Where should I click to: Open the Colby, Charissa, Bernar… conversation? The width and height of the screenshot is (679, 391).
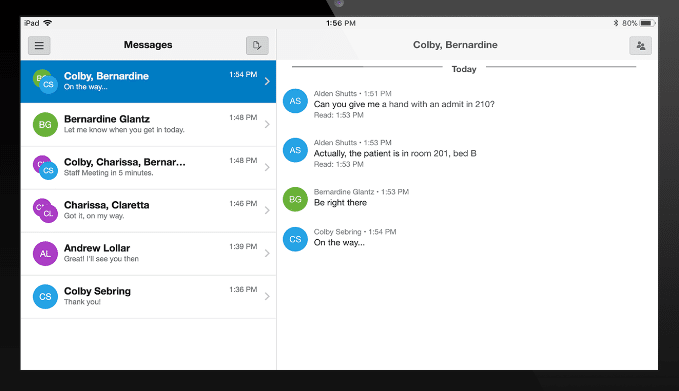[x=148, y=168]
